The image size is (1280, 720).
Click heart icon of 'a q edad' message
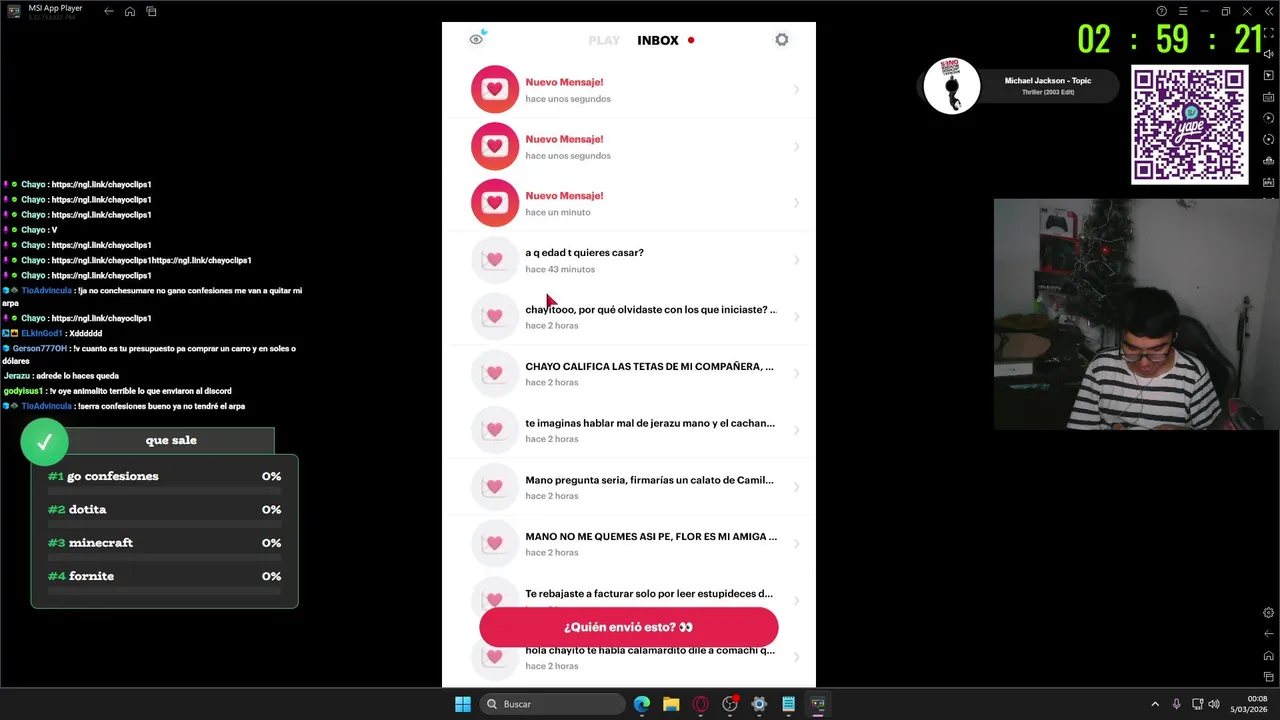tap(495, 260)
